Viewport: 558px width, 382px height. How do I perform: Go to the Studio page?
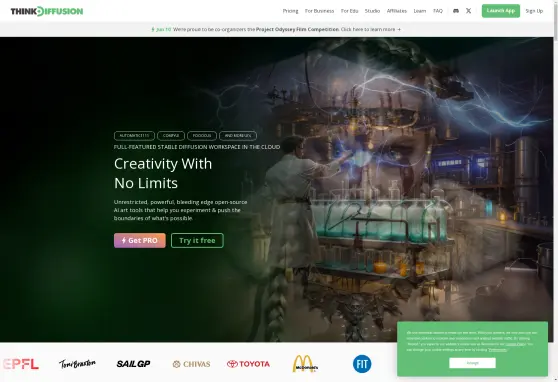click(372, 11)
